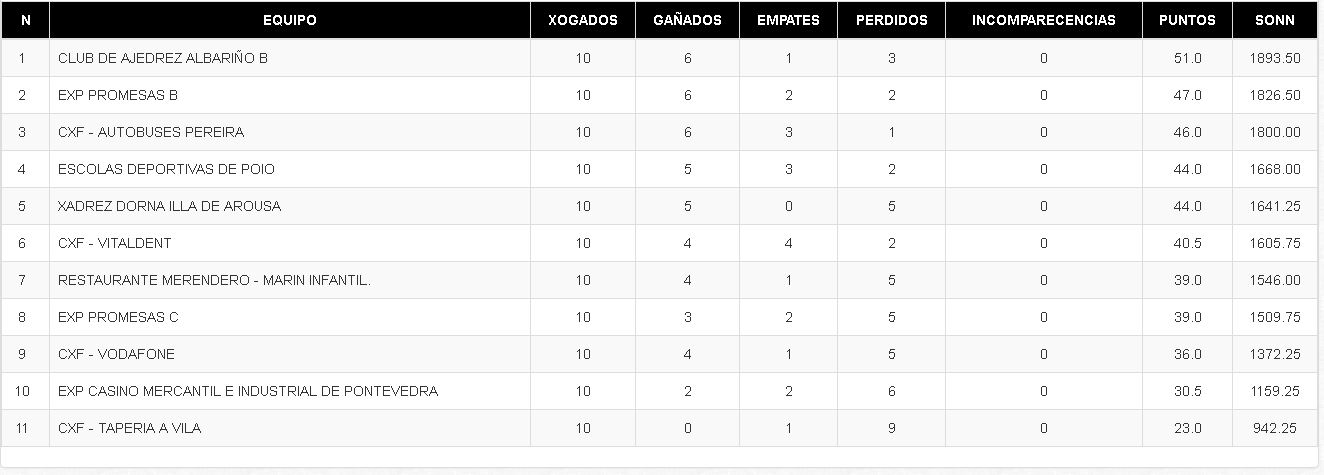Image resolution: width=1324 pixels, height=475 pixels.
Task: Select RESTAURANTE MERENDERO - MARIN INFANTIL row
Action: (x=659, y=280)
